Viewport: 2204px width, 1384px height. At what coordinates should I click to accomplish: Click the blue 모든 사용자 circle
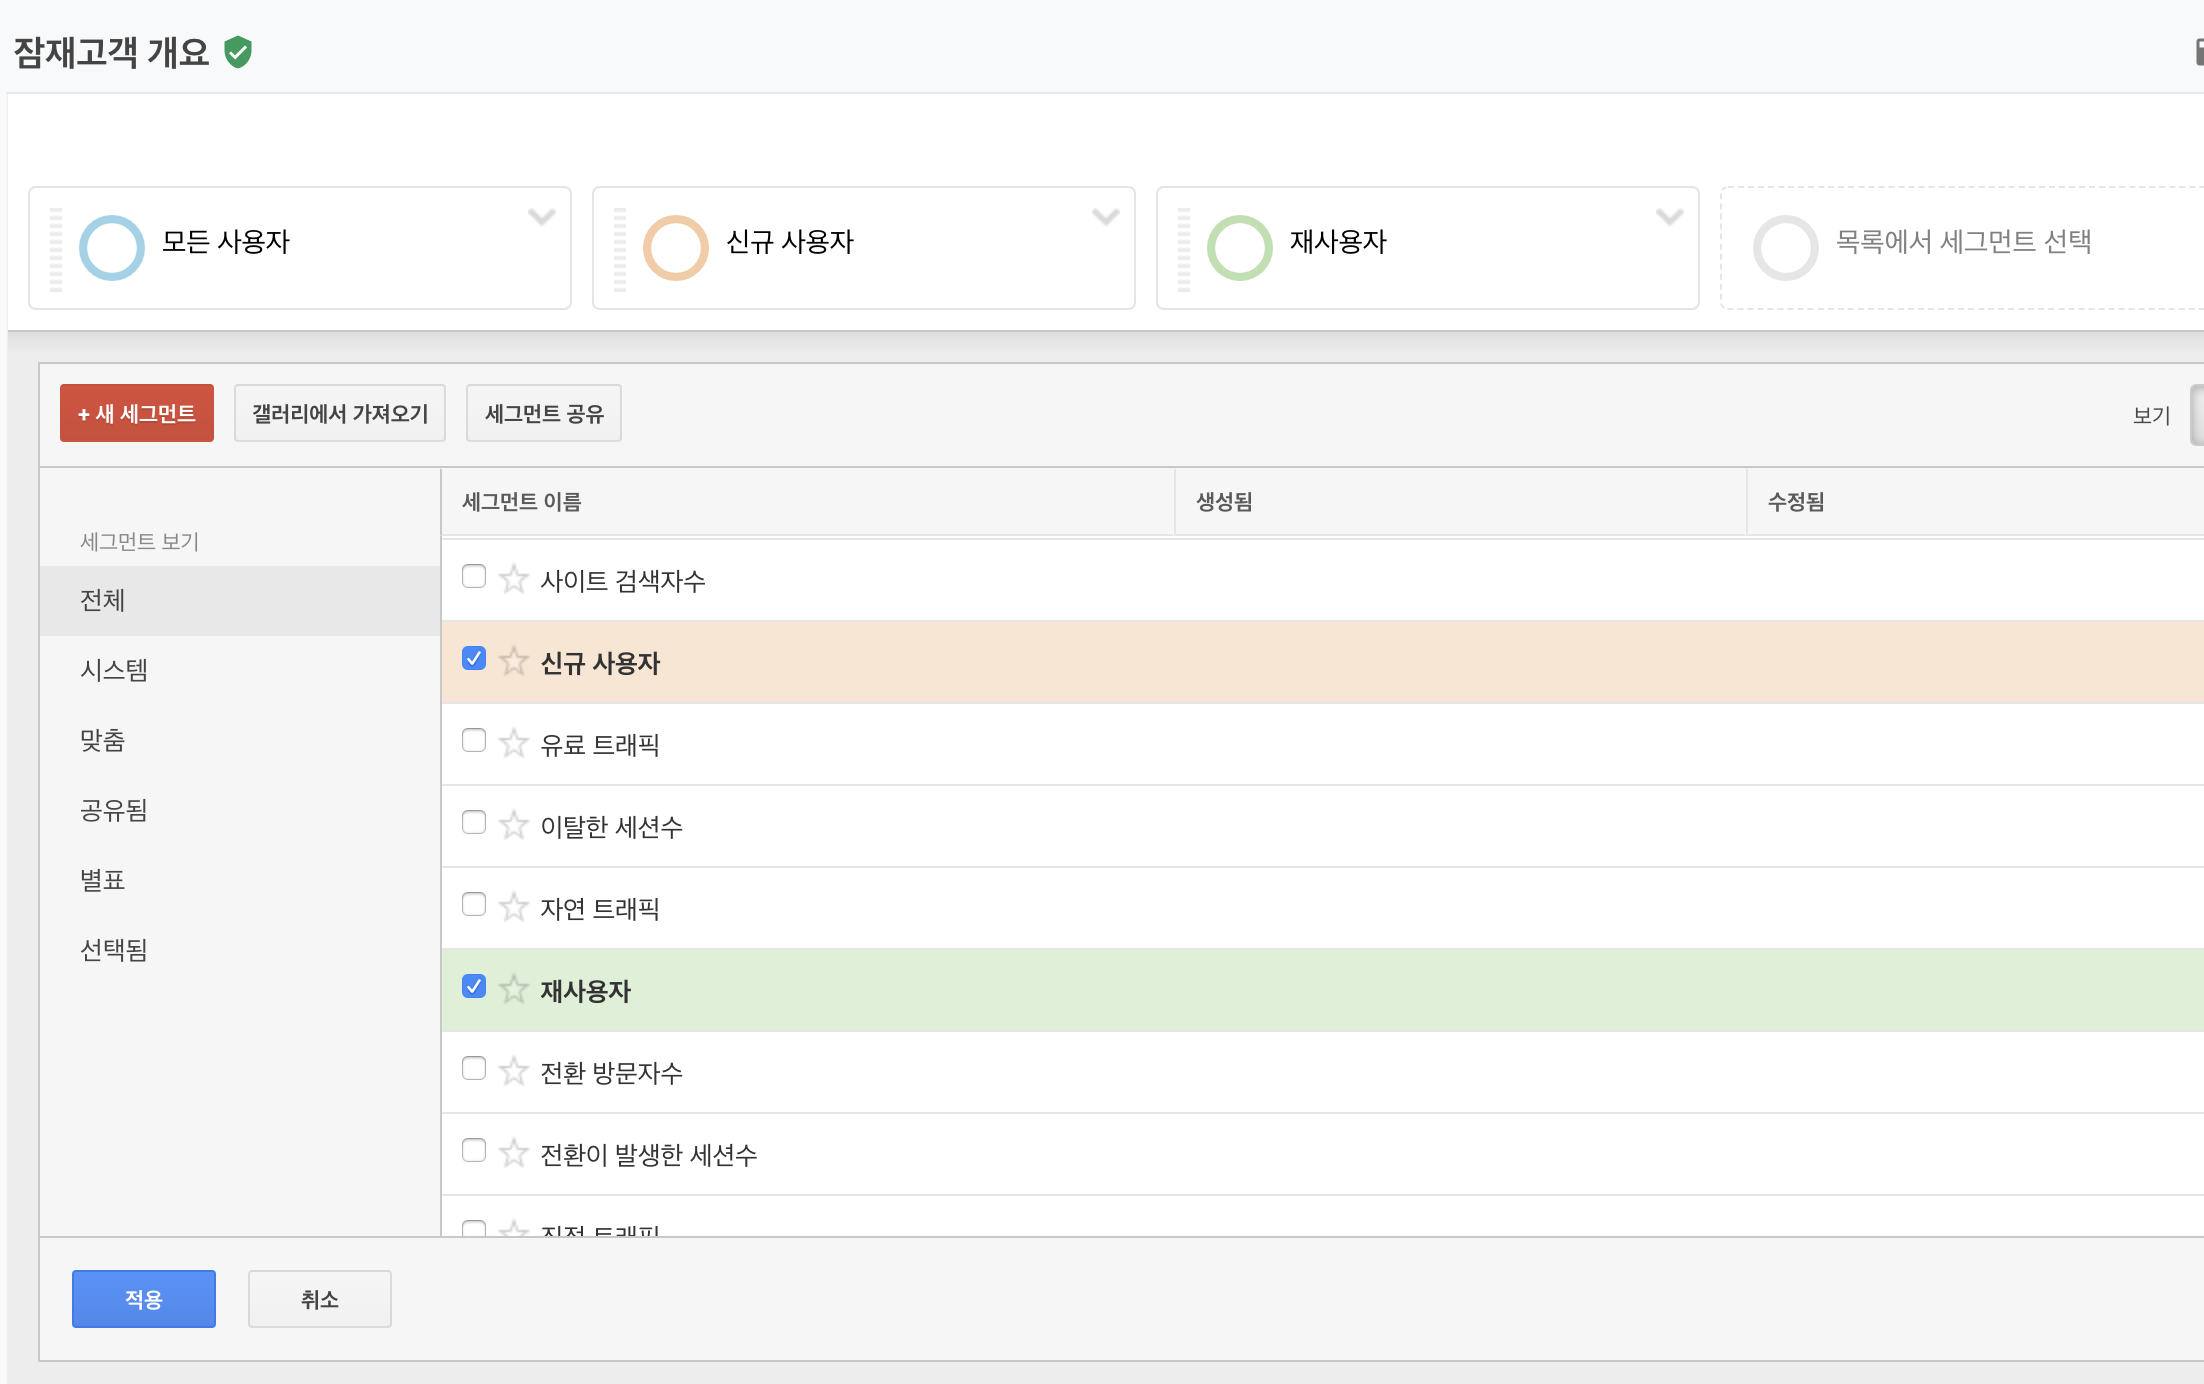point(112,248)
